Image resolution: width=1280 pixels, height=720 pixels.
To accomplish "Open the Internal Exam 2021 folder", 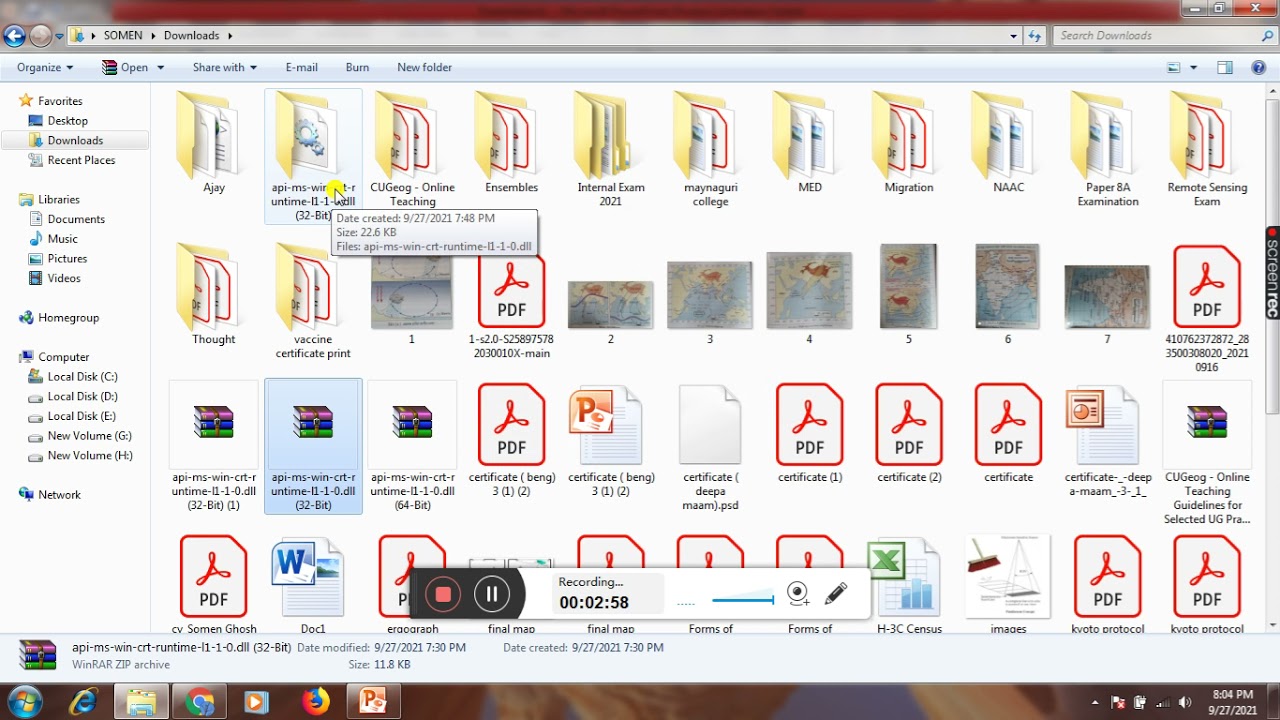I will (x=610, y=149).
